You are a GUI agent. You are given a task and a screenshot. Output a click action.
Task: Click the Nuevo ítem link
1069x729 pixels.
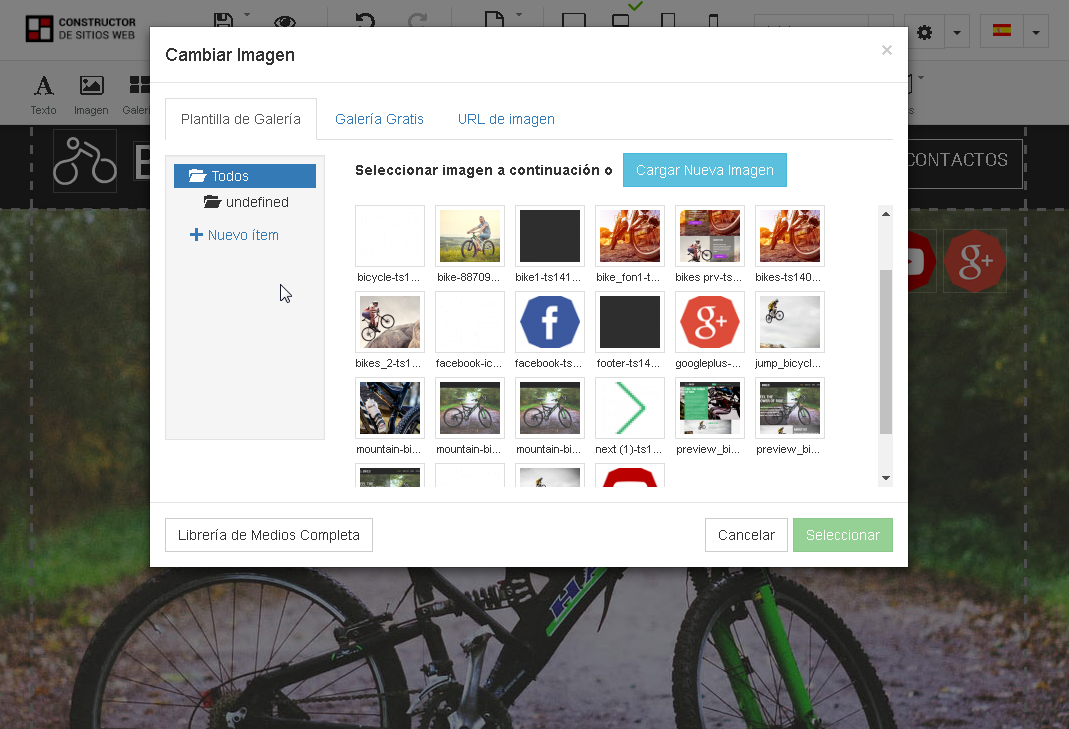pos(234,235)
